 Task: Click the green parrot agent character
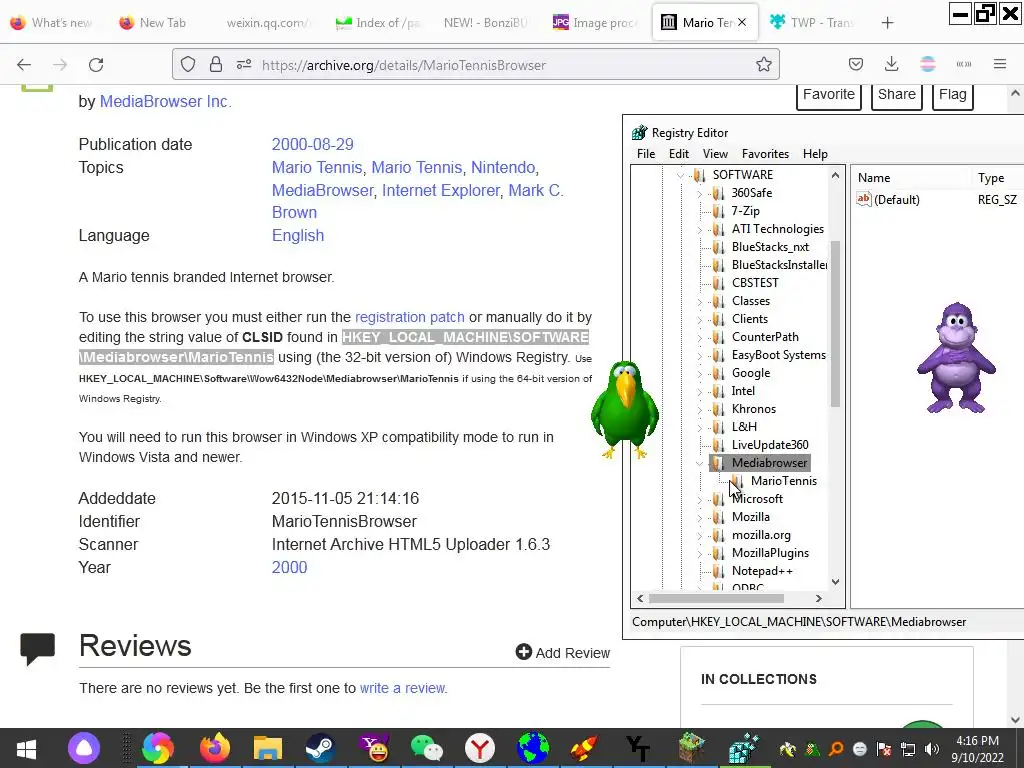625,410
